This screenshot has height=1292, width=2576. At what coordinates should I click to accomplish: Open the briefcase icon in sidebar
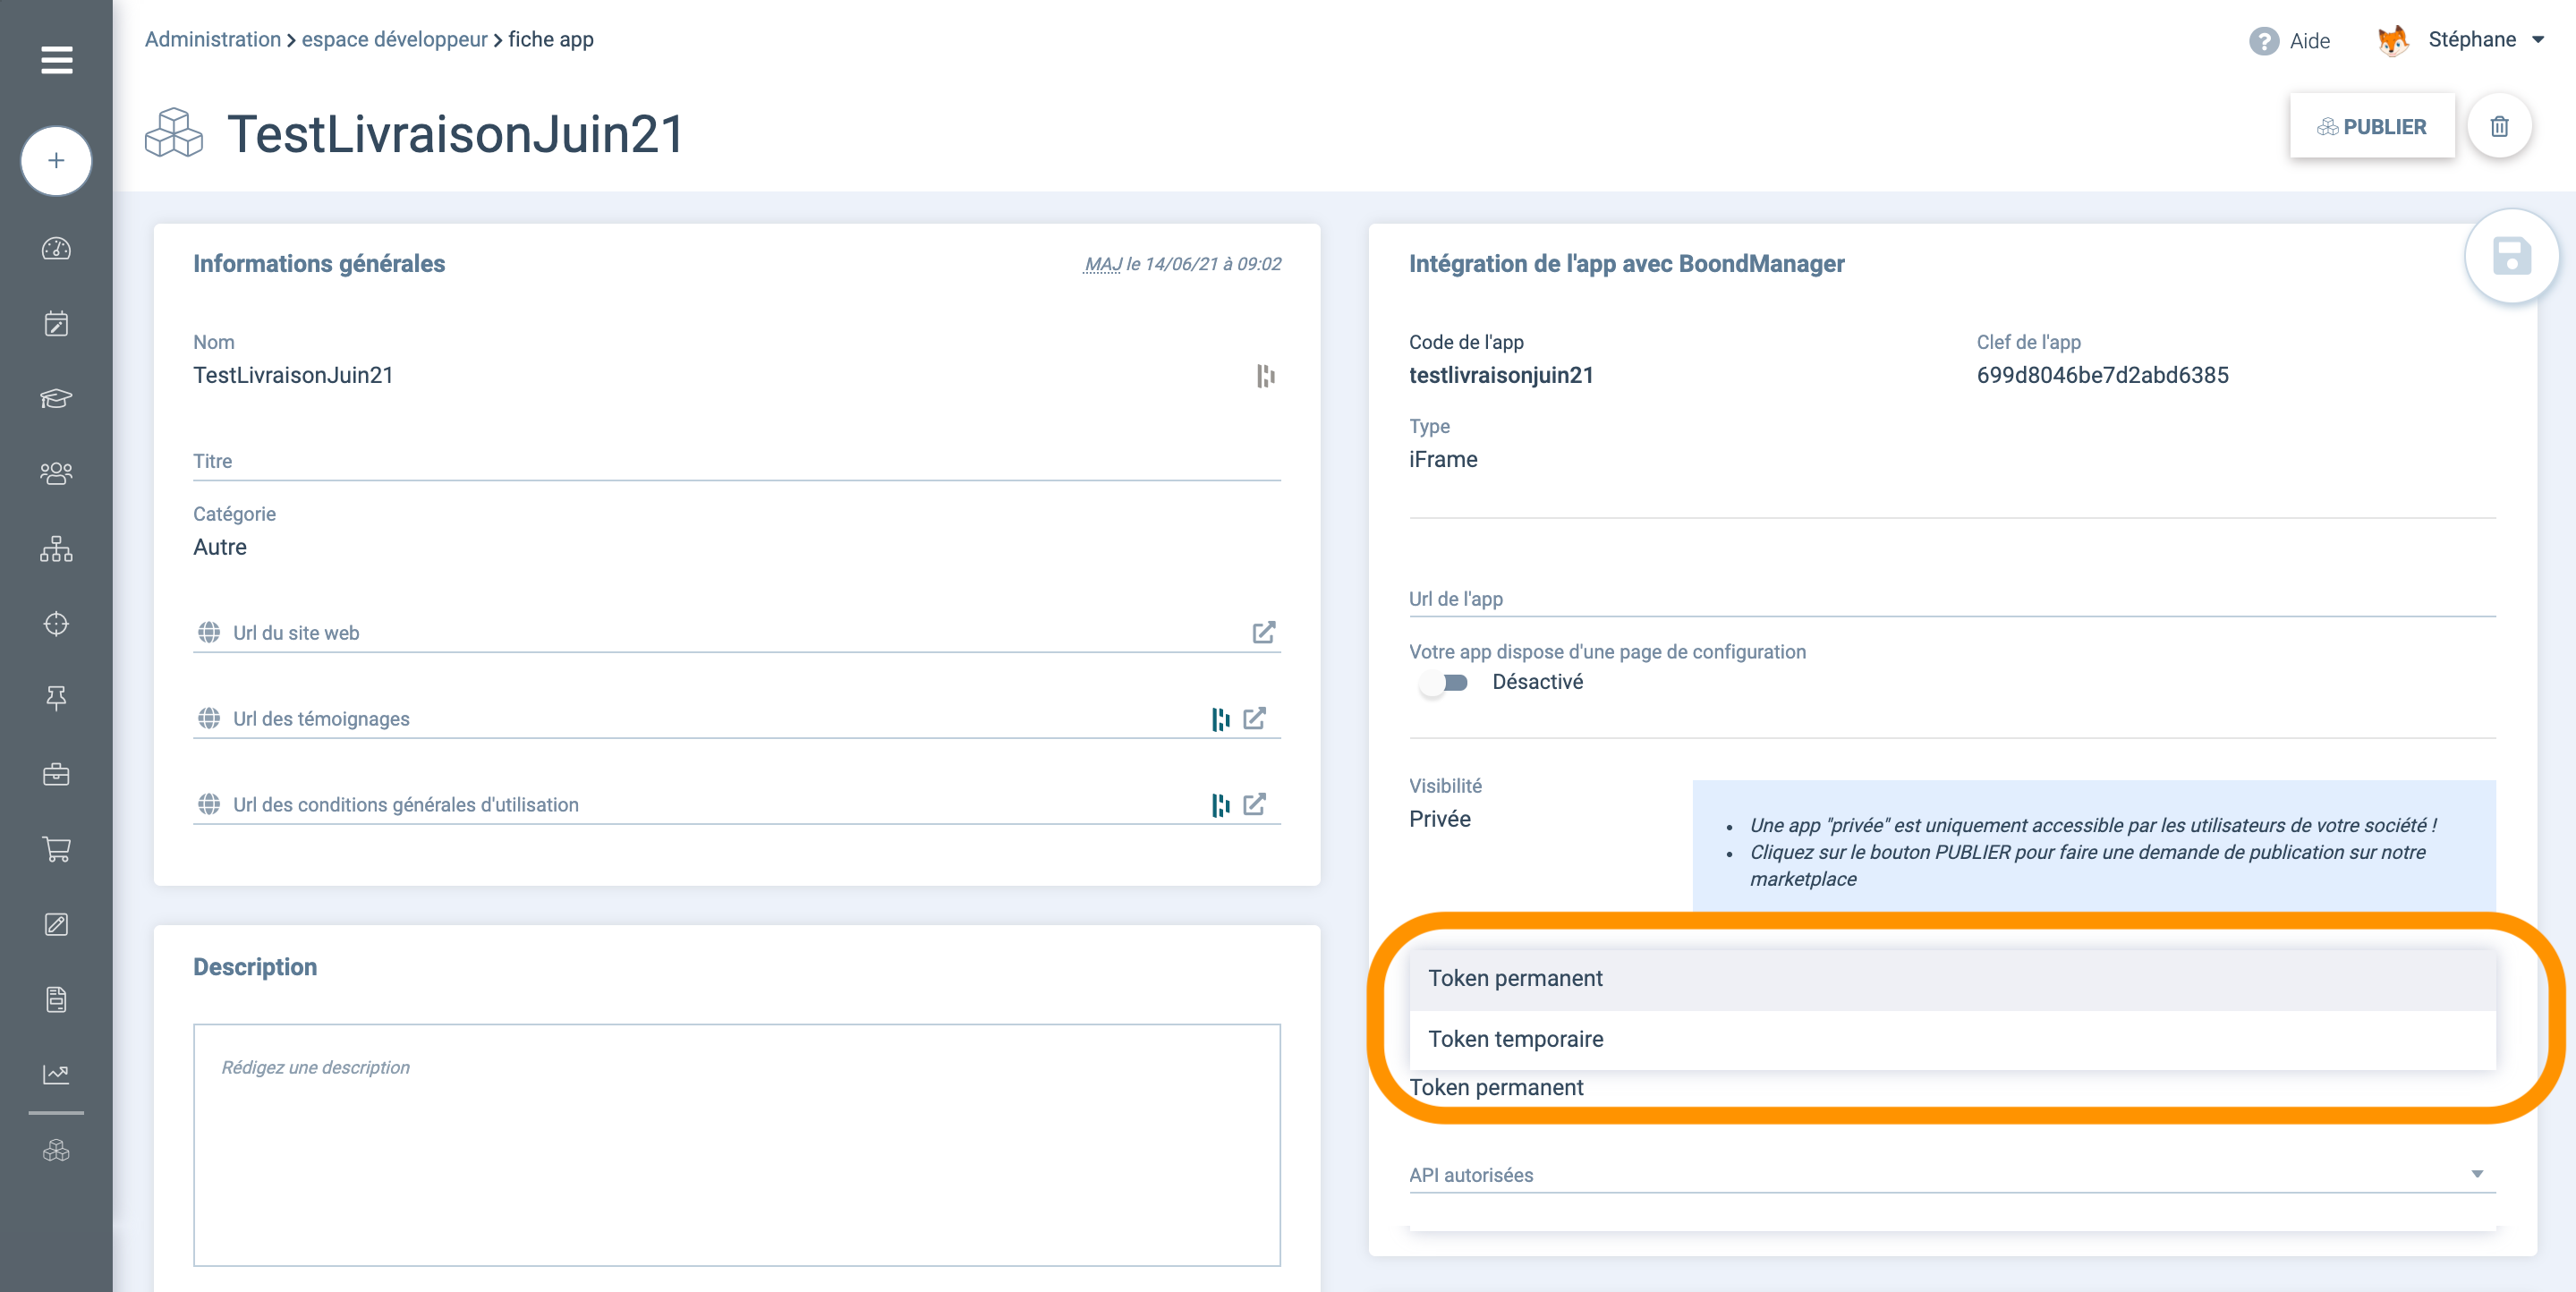click(56, 773)
